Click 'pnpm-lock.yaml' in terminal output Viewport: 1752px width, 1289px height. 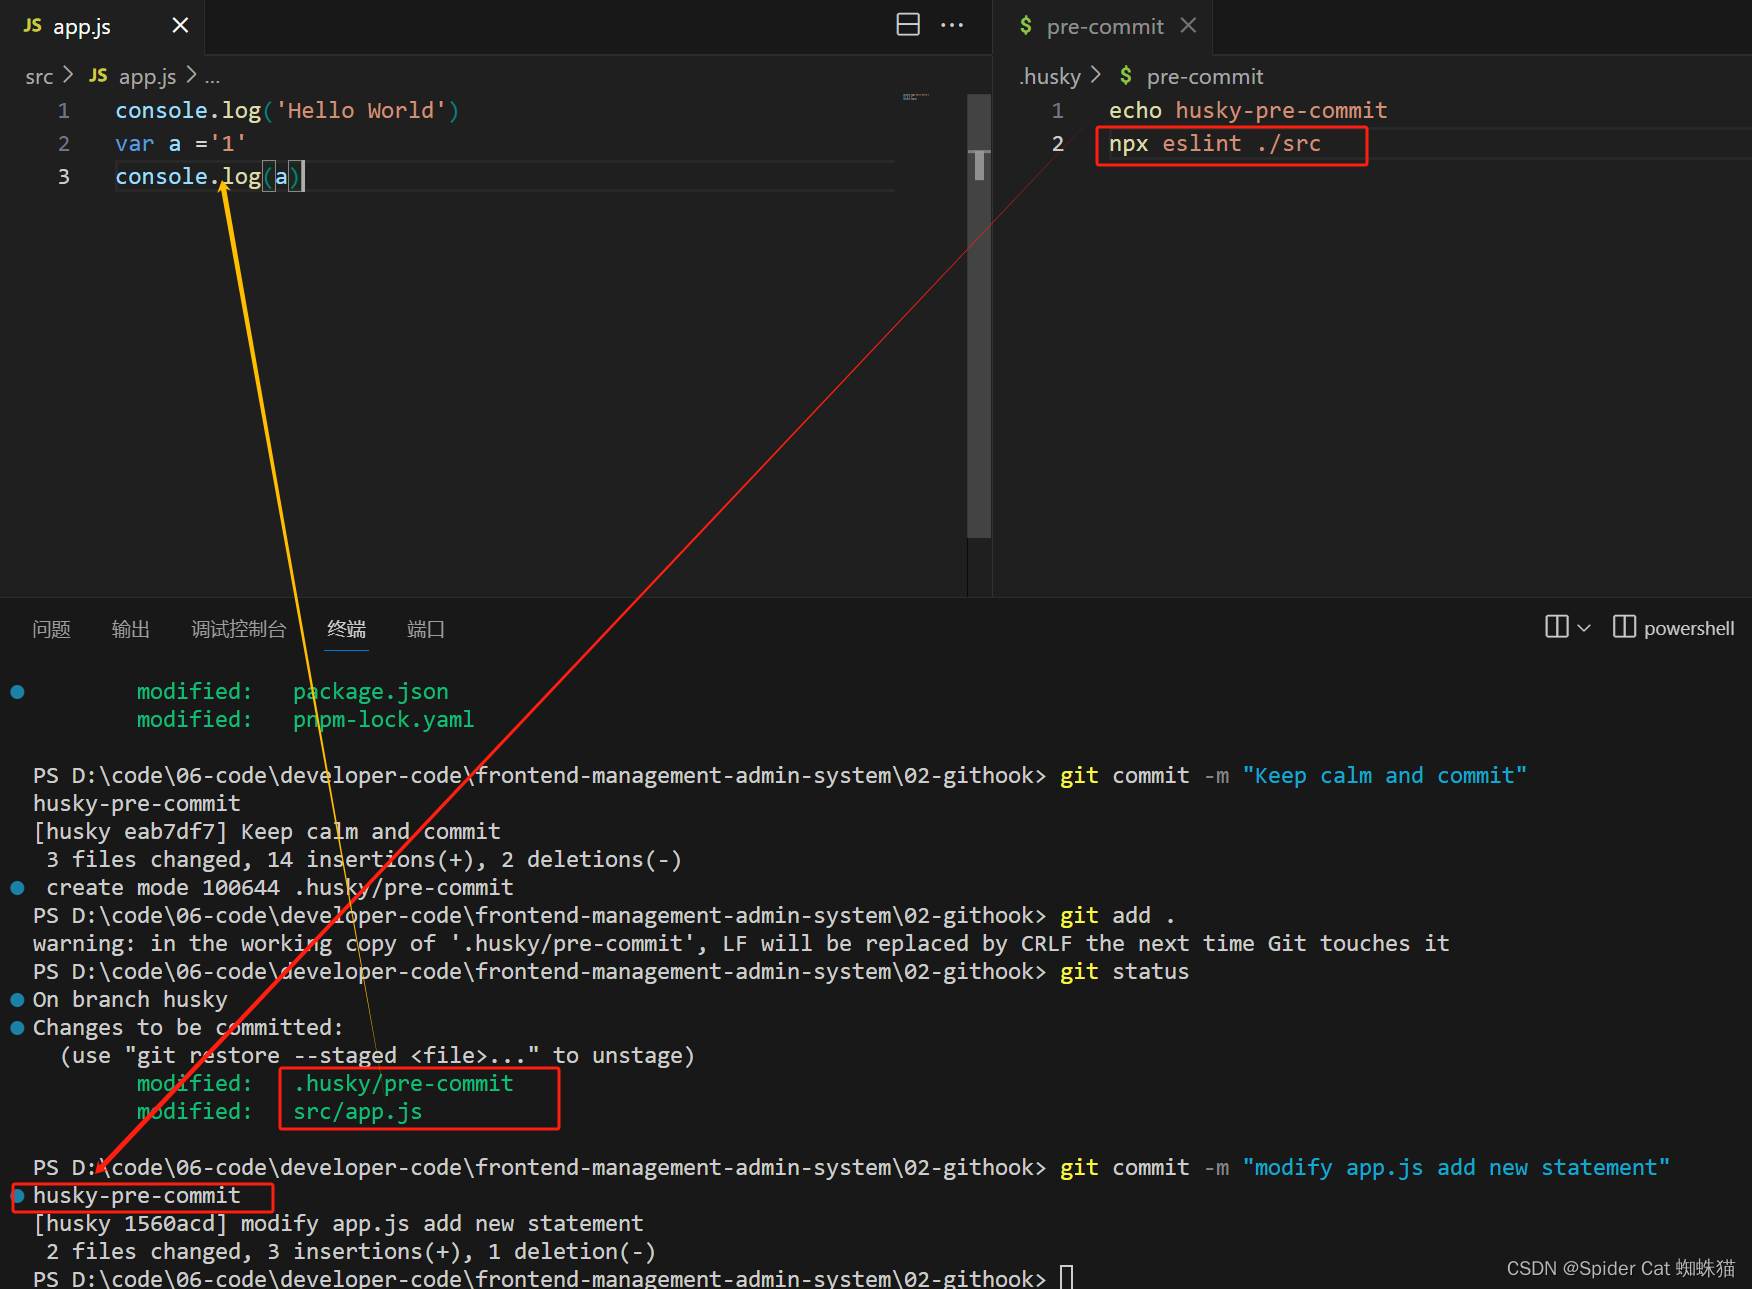(x=383, y=720)
